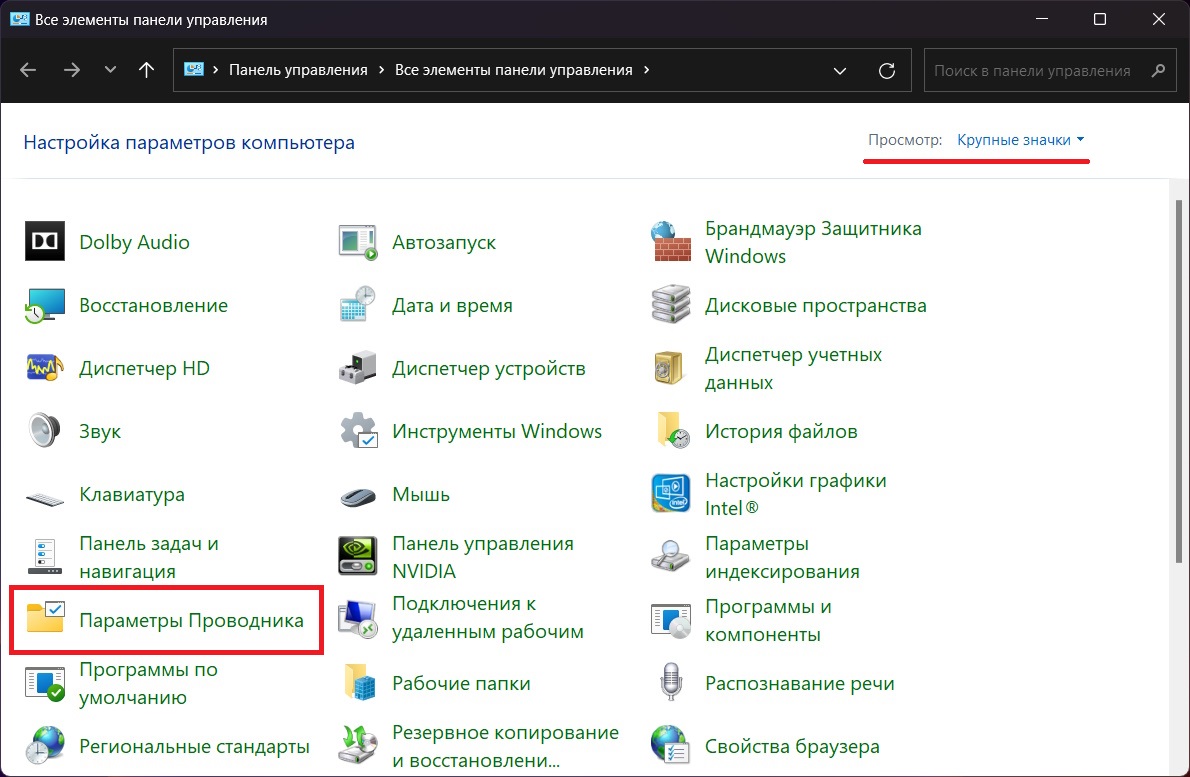Open the Восстановление monitor icon

(45, 305)
